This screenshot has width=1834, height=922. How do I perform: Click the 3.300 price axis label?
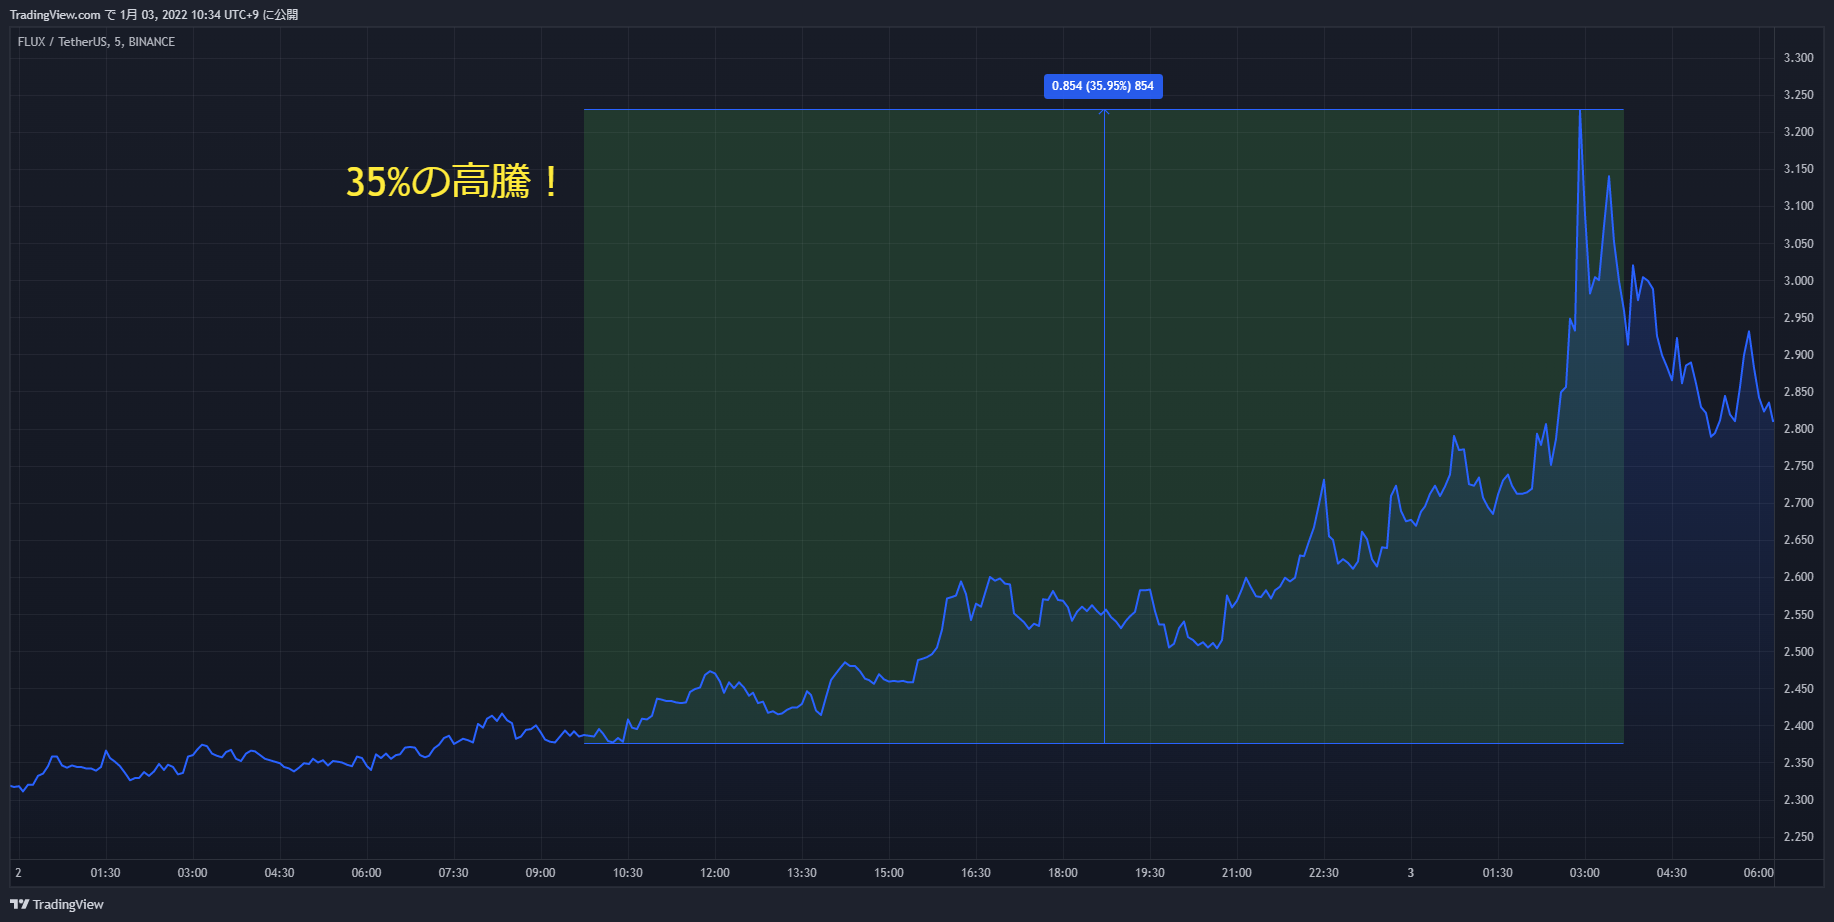1798,58
